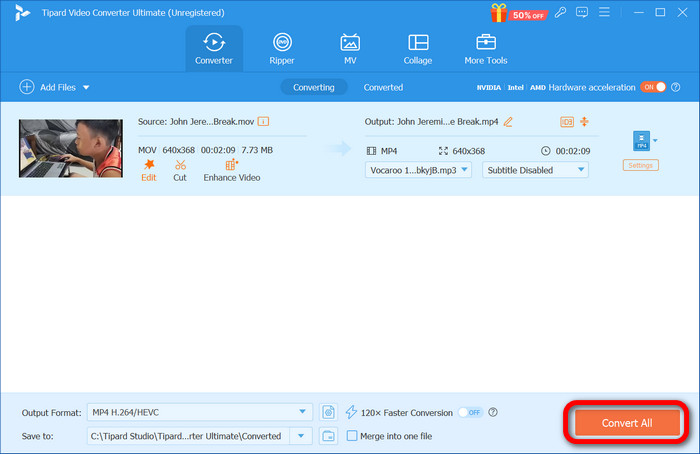Open the Collage module

(x=418, y=48)
